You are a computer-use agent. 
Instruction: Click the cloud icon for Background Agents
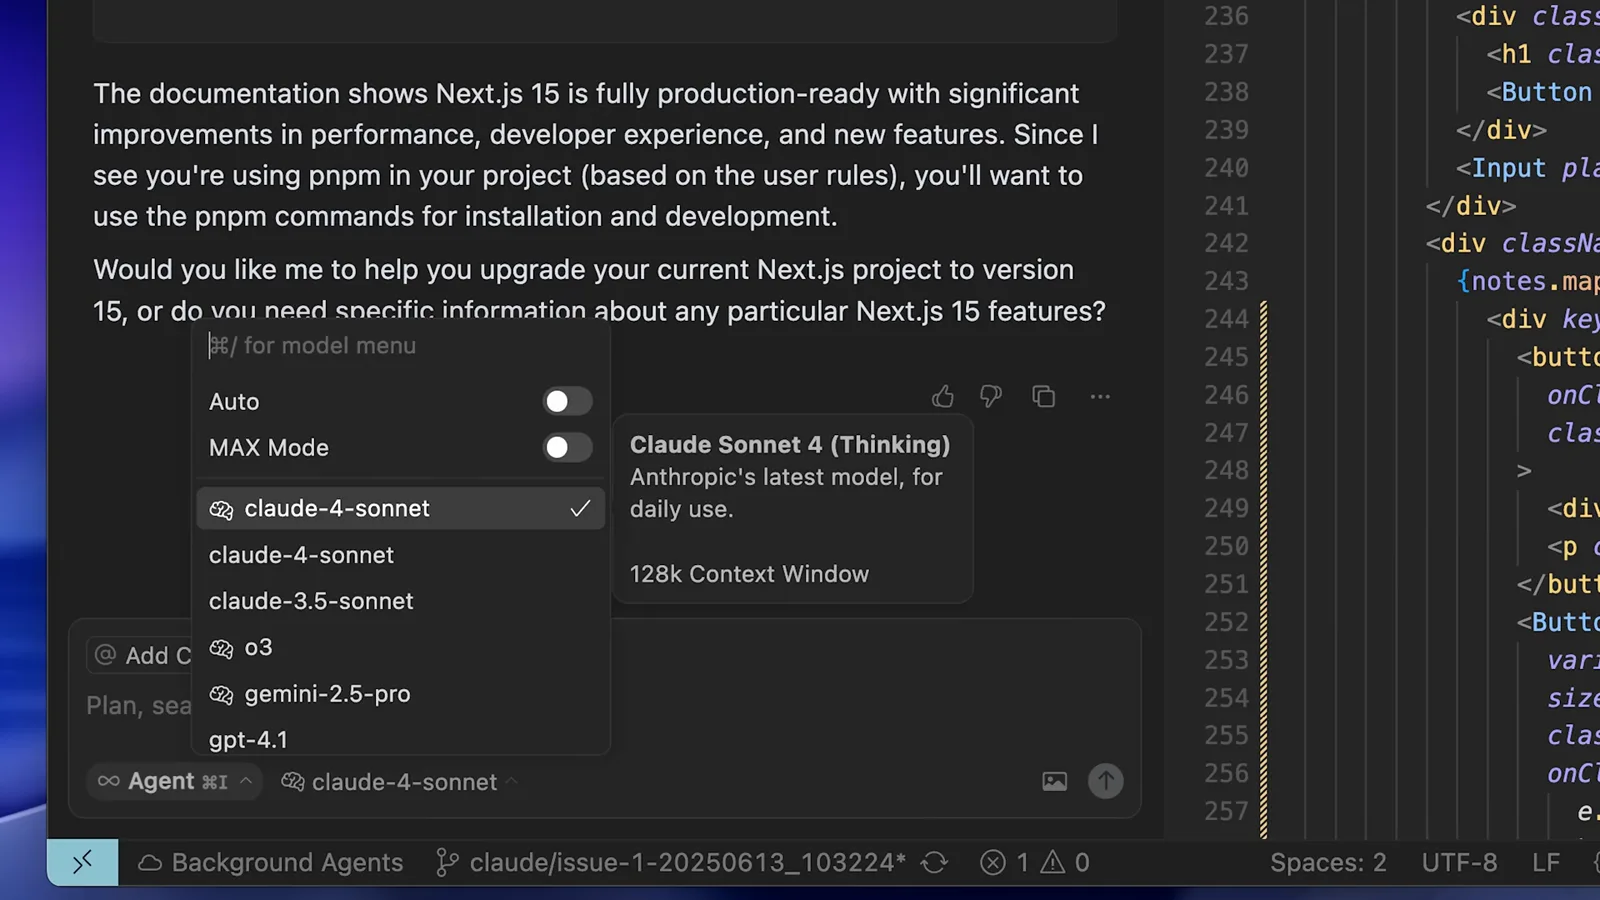pyautogui.click(x=150, y=862)
